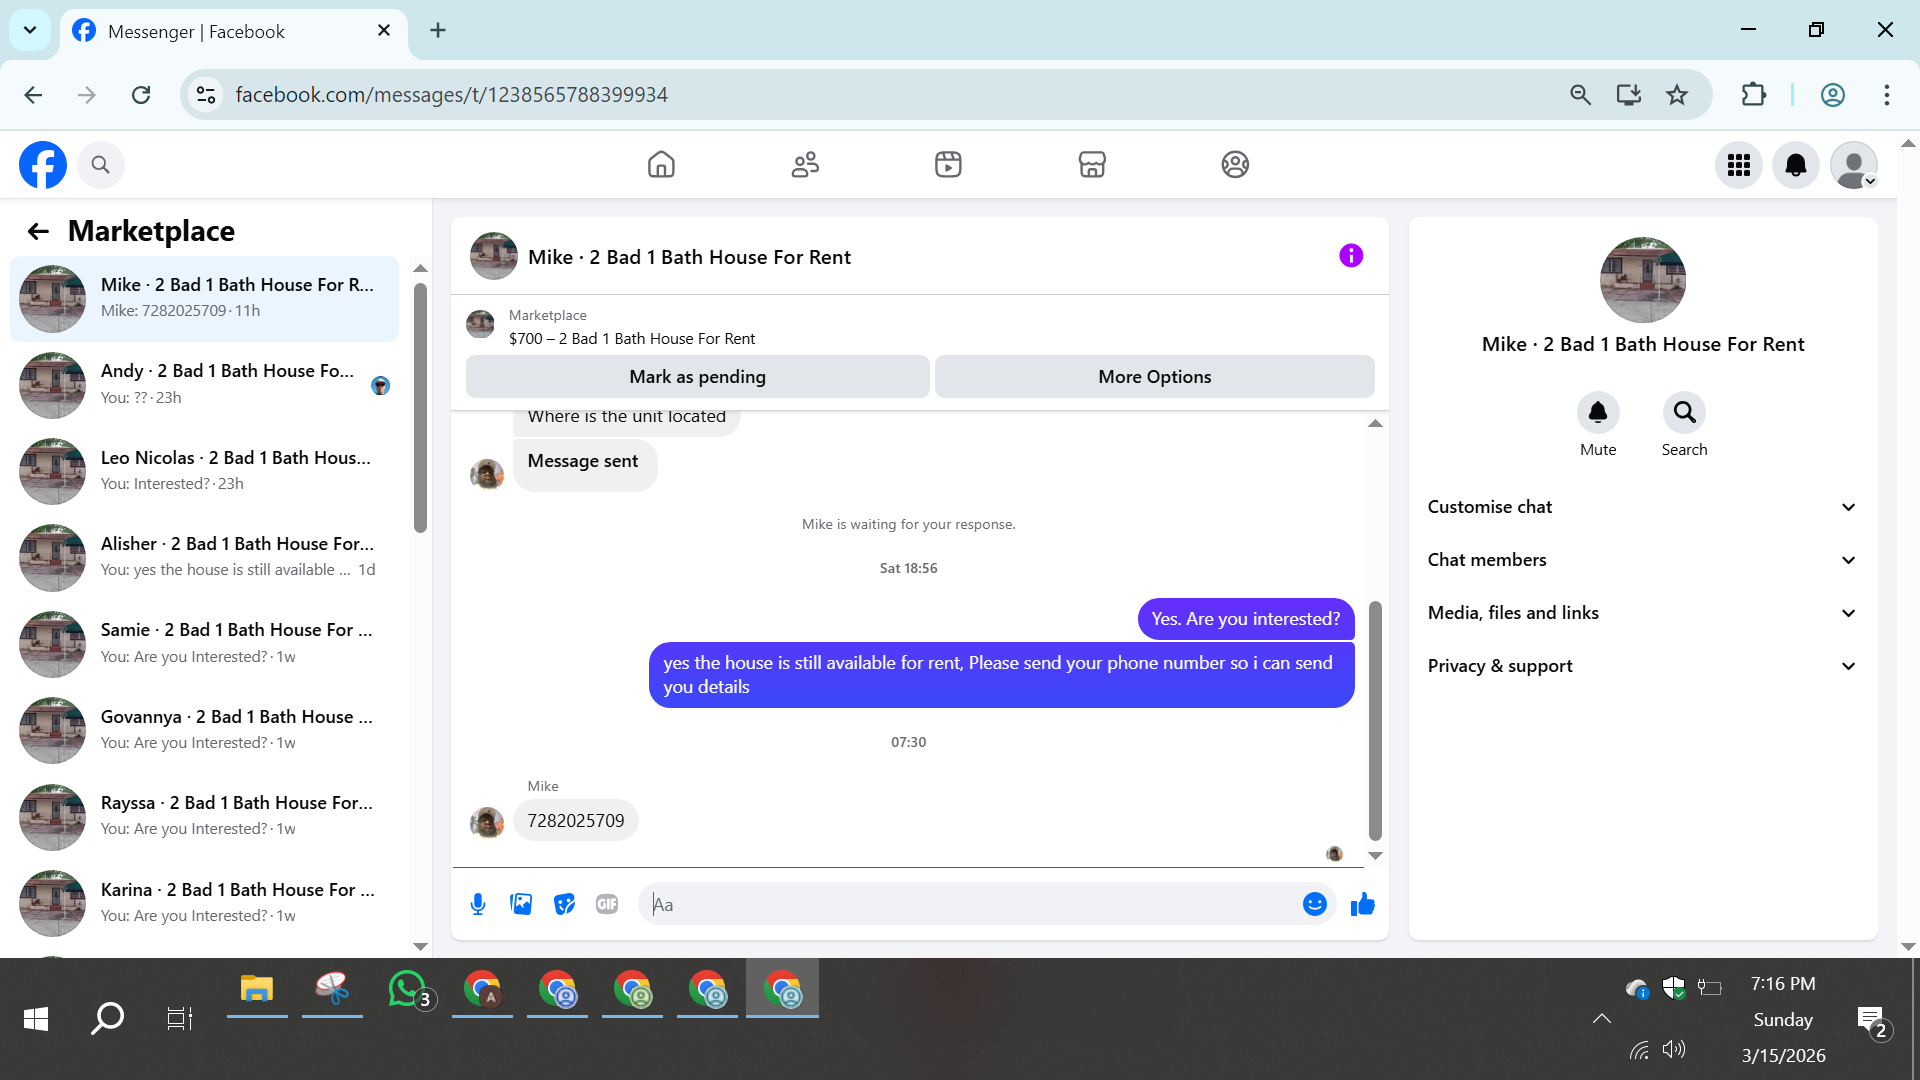View site information icon in address bar
The height and width of the screenshot is (1080, 1920).
point(206,95)
